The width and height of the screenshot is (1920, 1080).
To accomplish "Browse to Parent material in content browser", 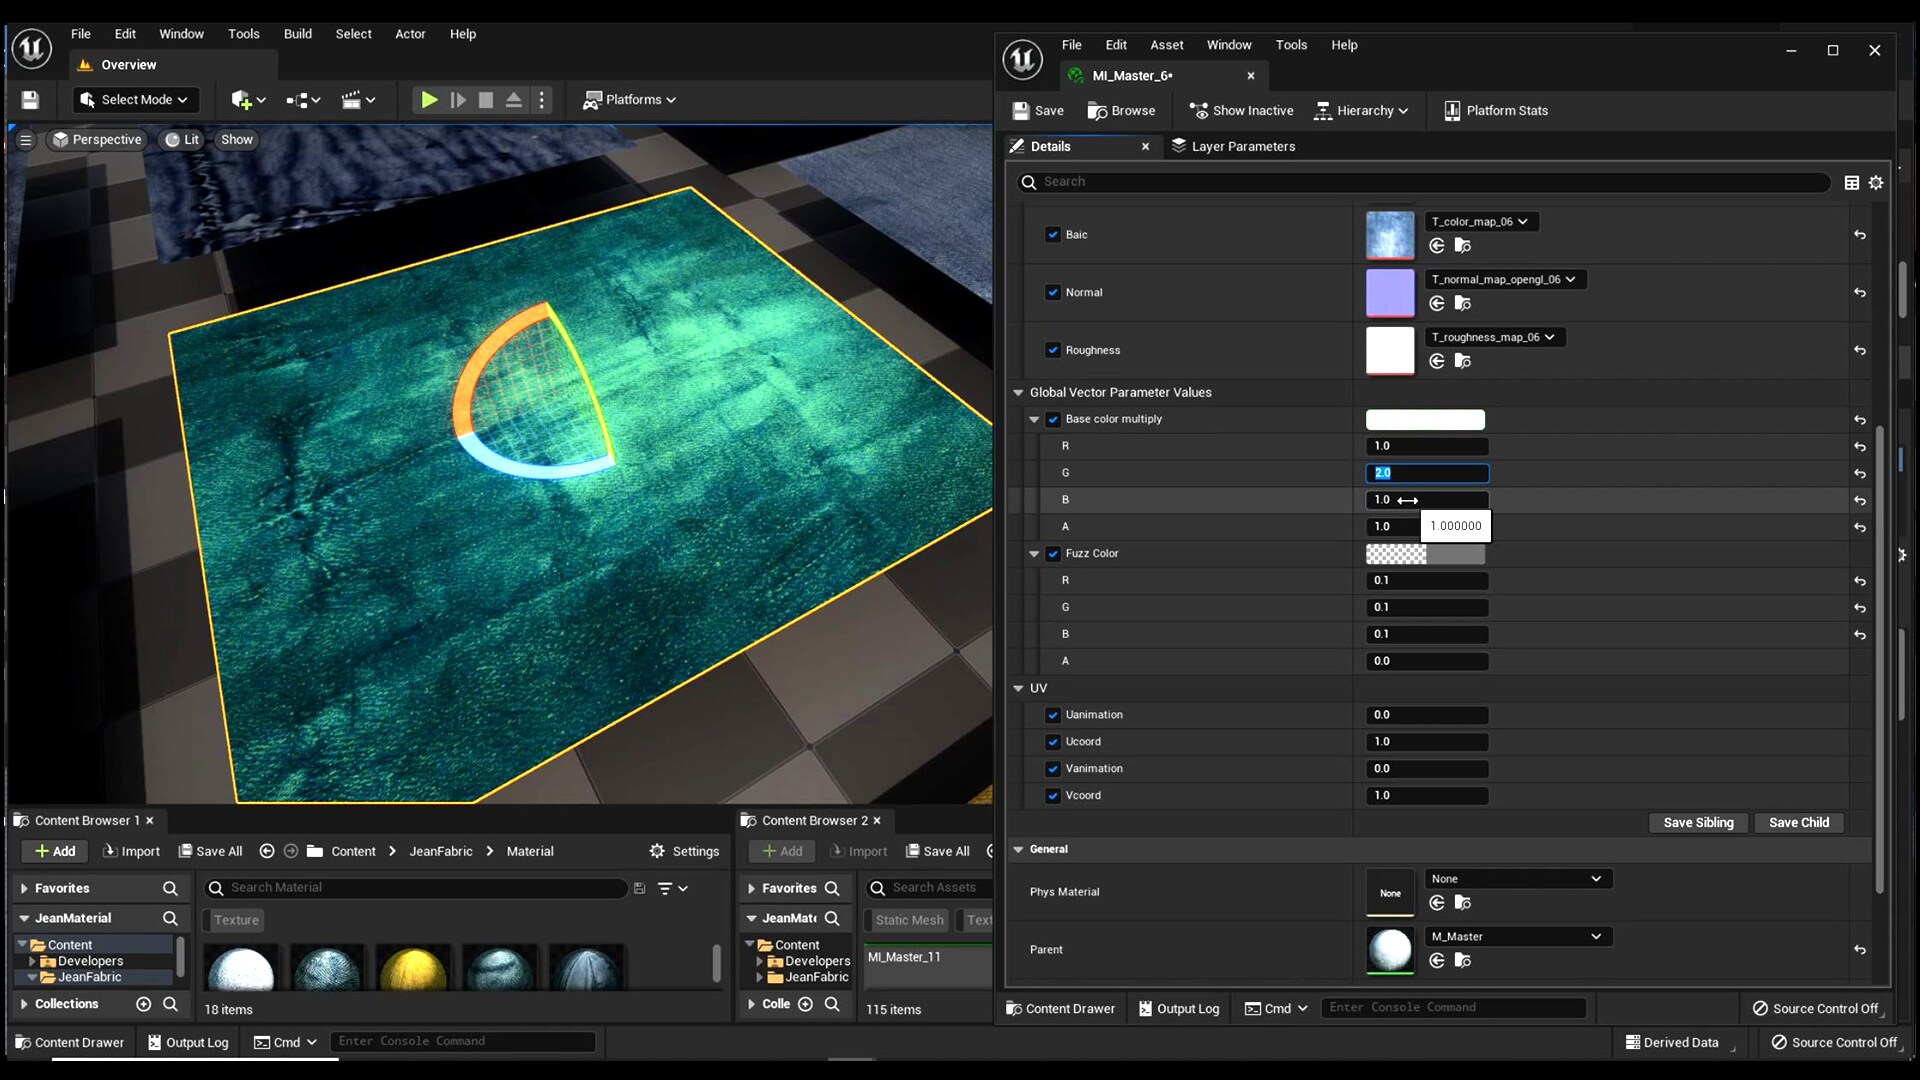I will click(x=1462, y=960).
